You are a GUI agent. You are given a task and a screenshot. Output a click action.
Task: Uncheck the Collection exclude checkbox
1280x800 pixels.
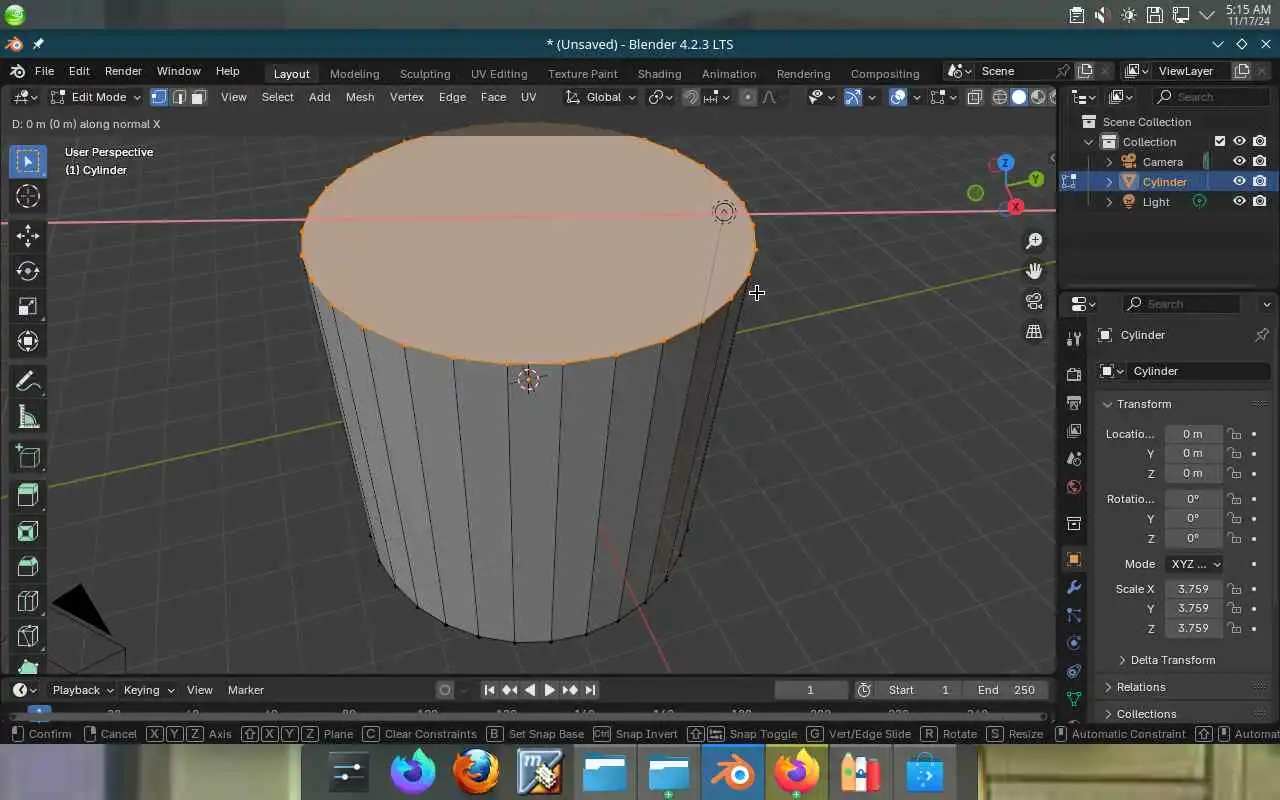(x=1220, y=142)
